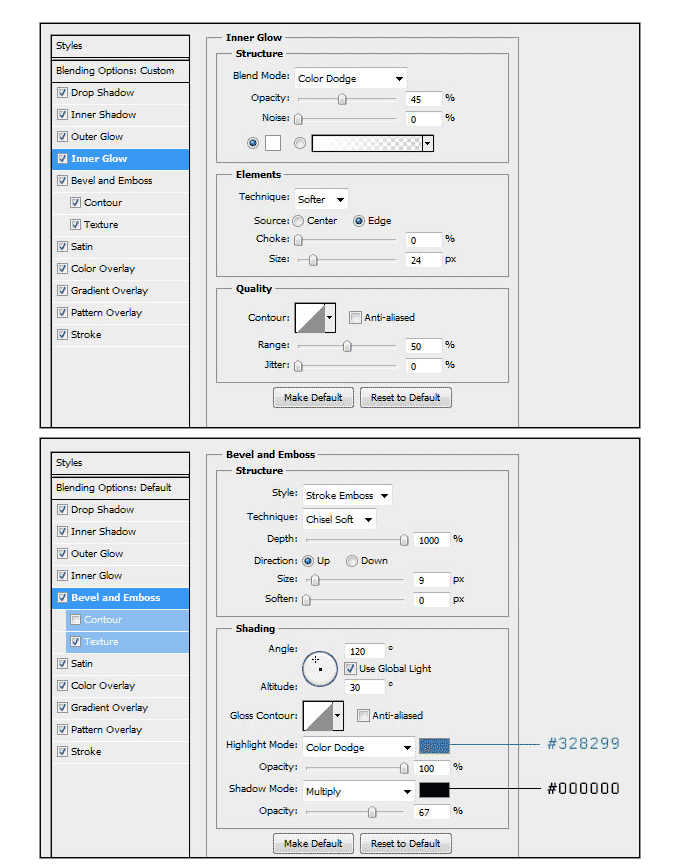Toggle the Texture checkbox in the top dialog
Image resolution: width=680 pixels, height=864 pixels.
[x=75, y=225]
